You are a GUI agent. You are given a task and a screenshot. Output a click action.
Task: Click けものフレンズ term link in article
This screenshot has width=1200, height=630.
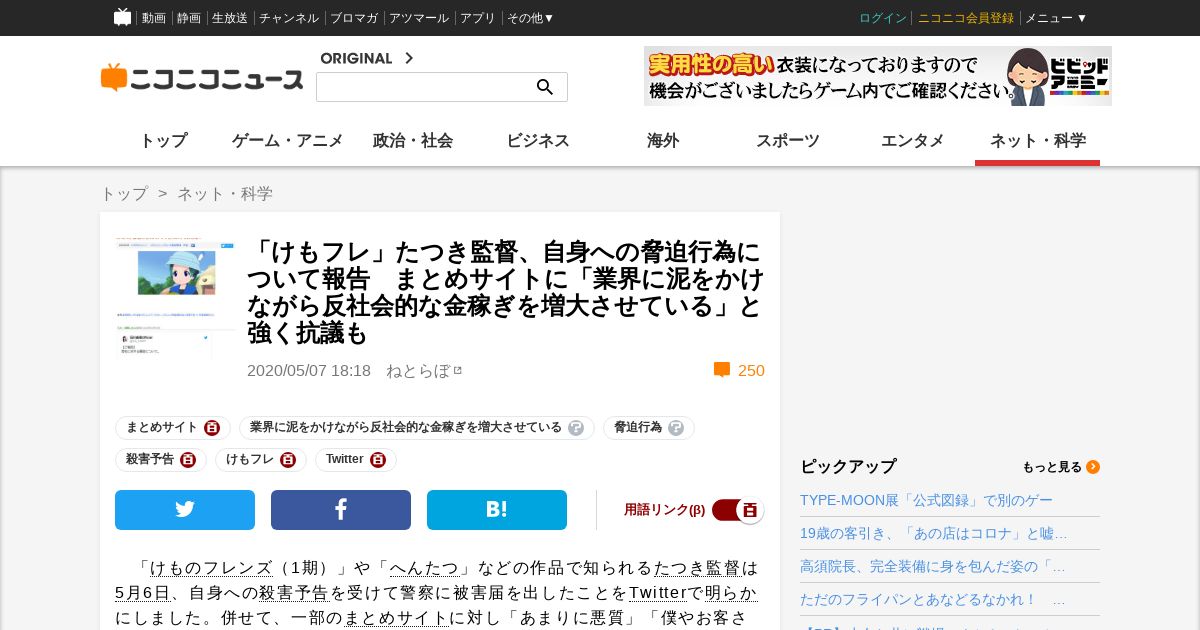pos(211,568)
